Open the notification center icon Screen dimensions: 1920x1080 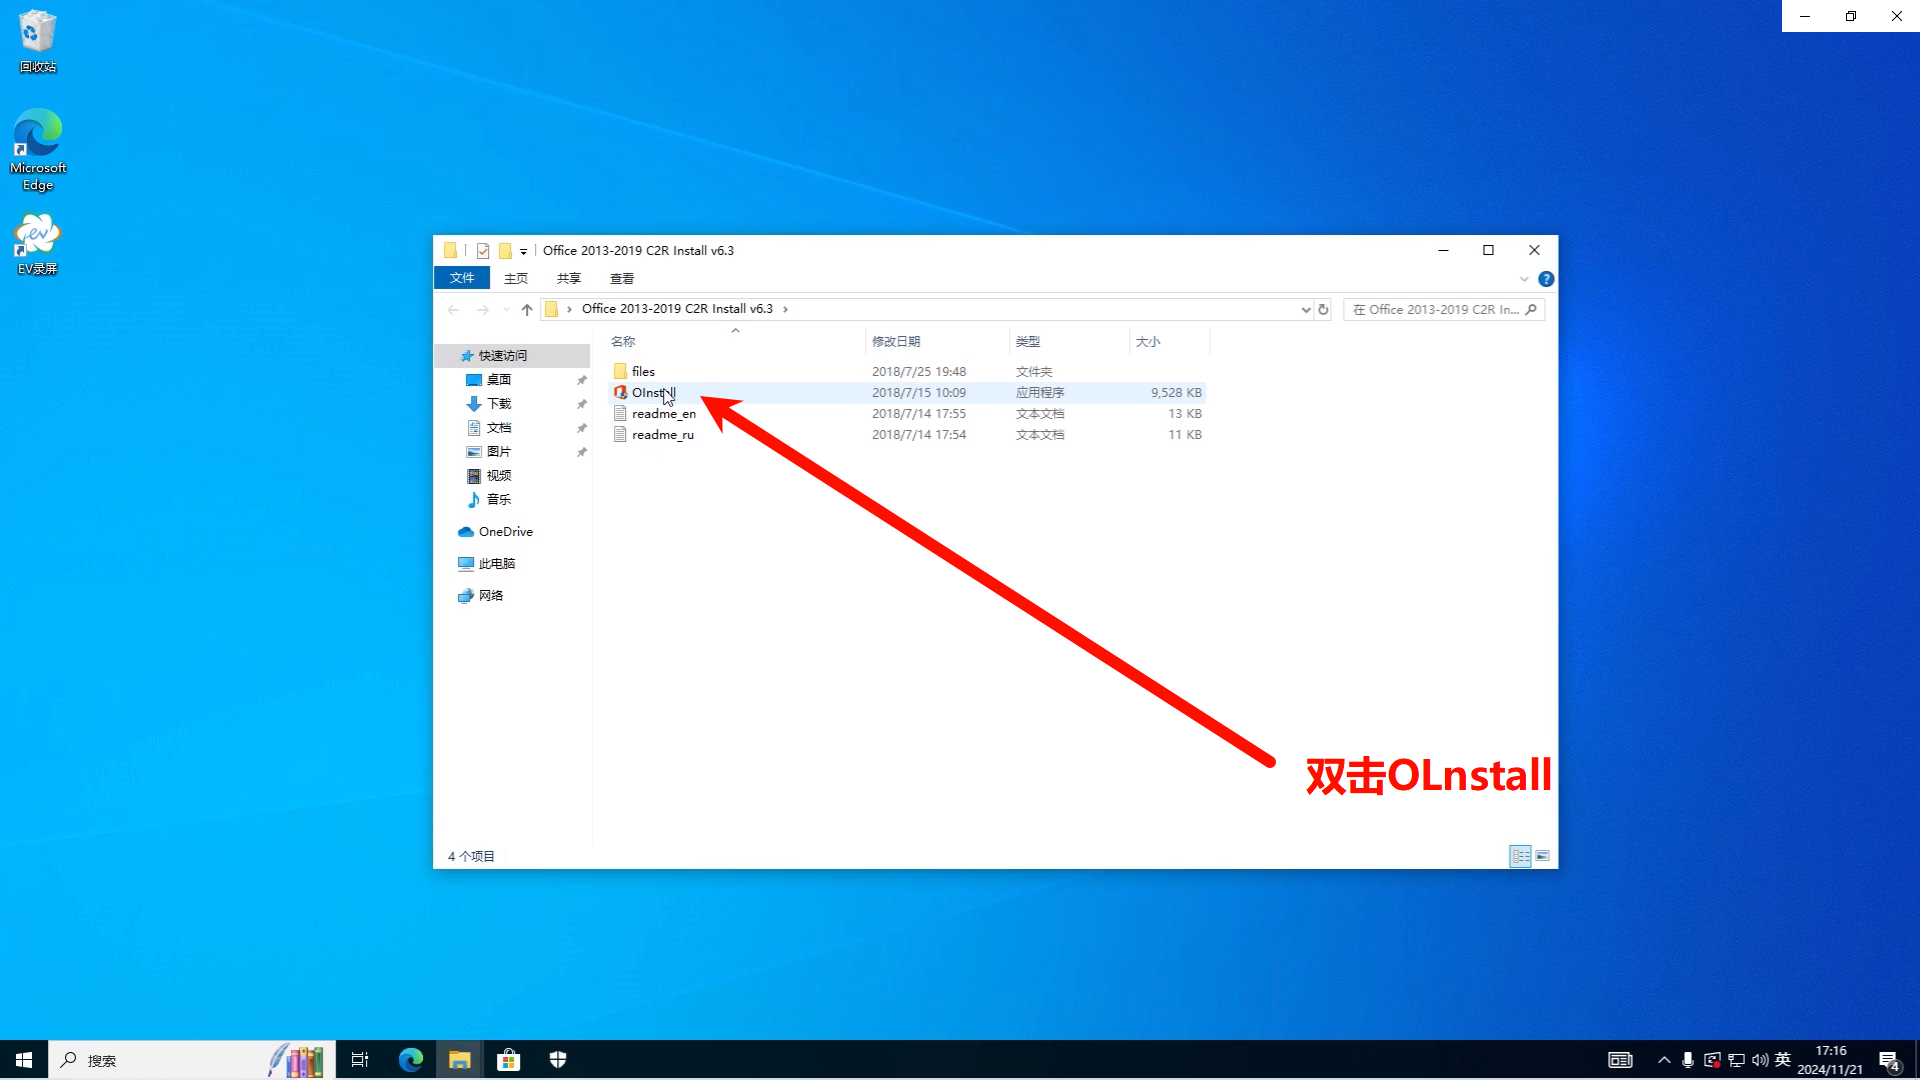pyautogui.click(x=1889, y=1061)
